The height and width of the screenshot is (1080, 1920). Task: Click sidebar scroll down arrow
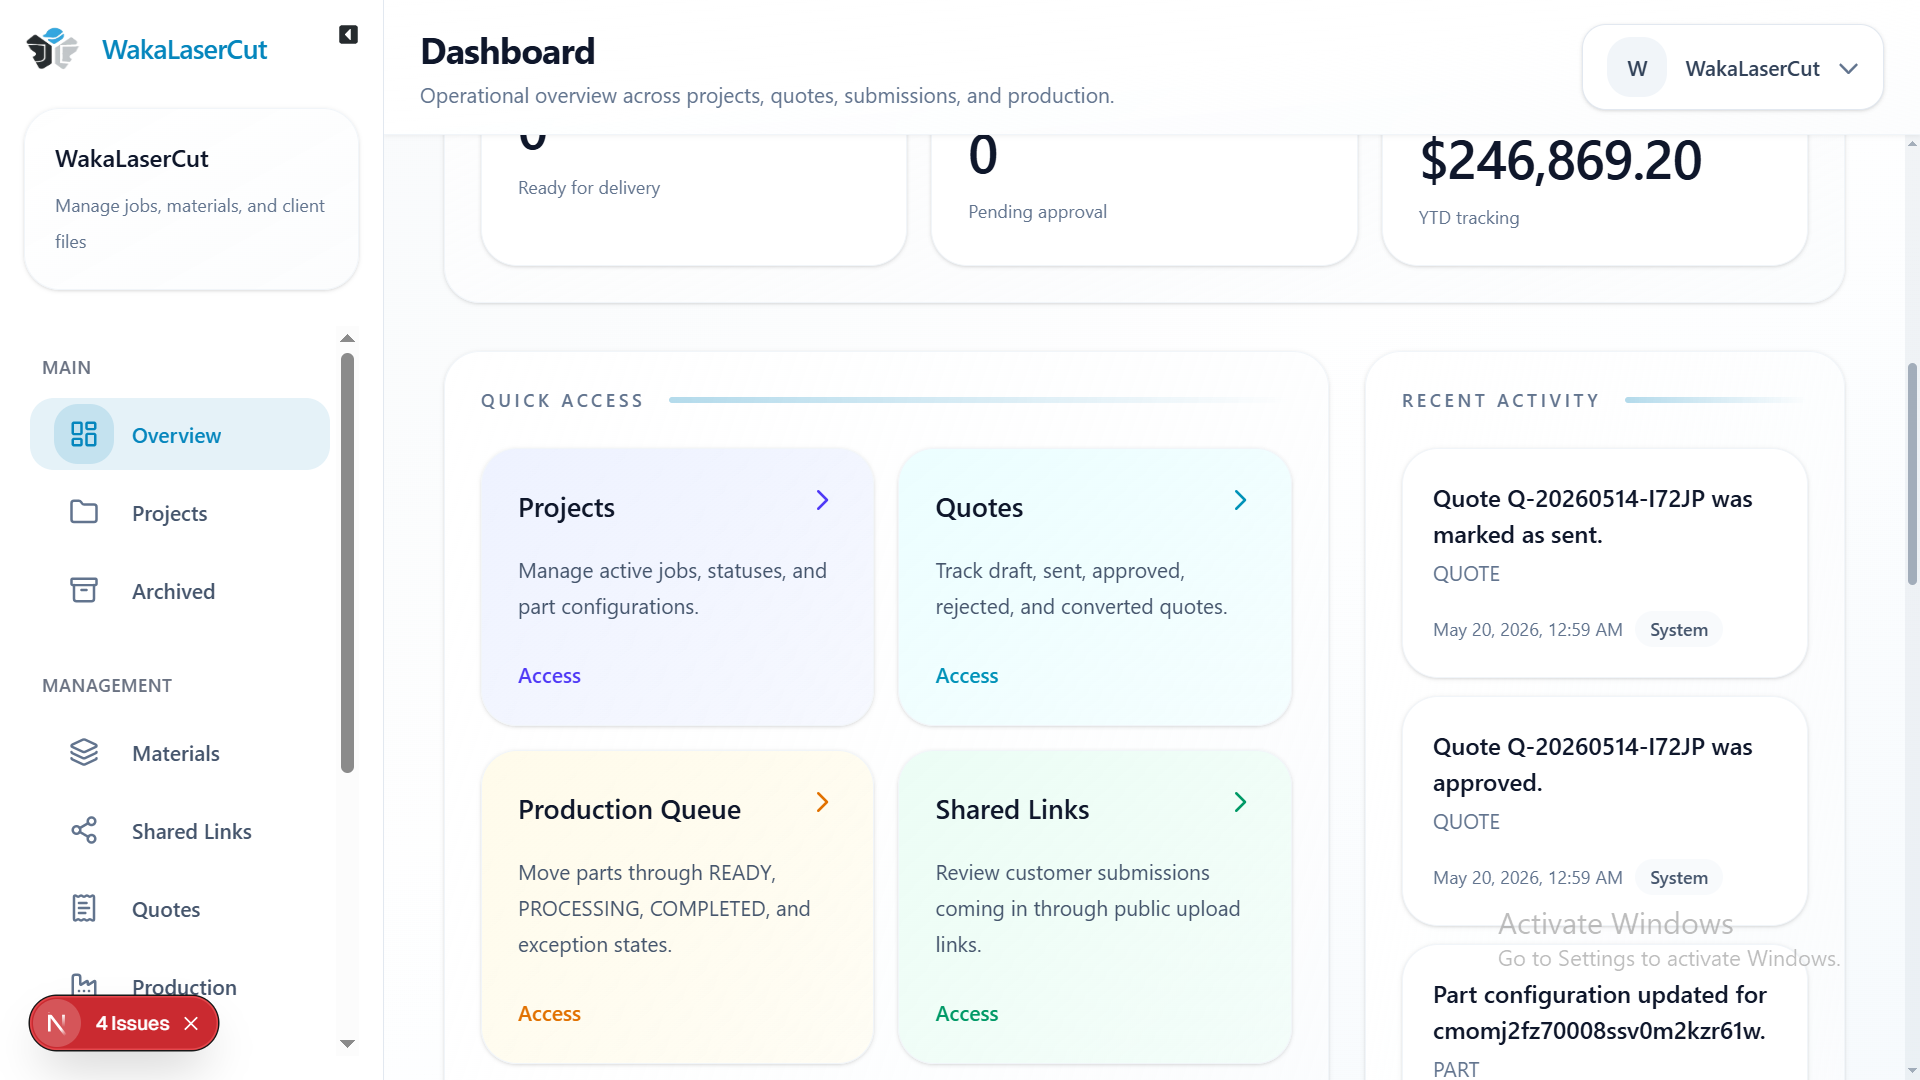pos(347,1043)
